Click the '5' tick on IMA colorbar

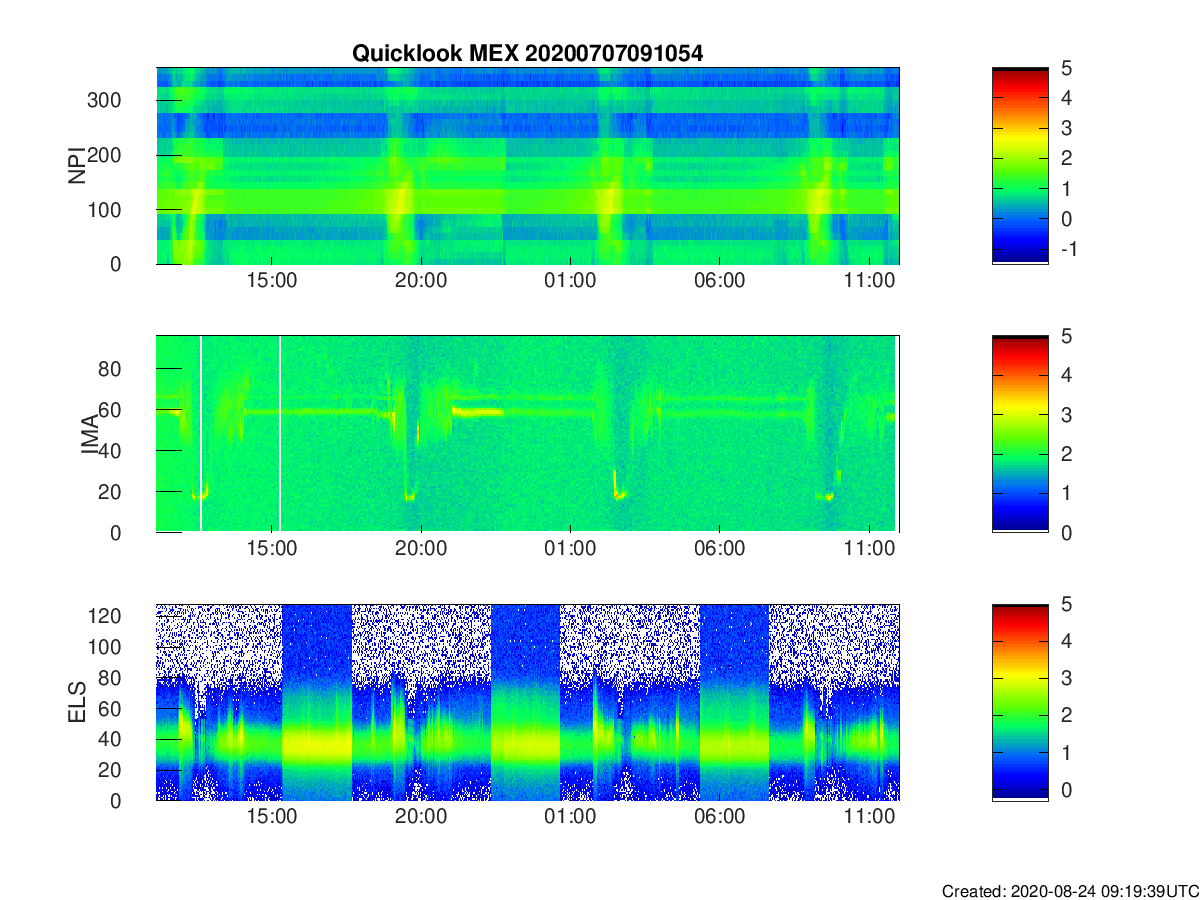(x=1066, y=336)
